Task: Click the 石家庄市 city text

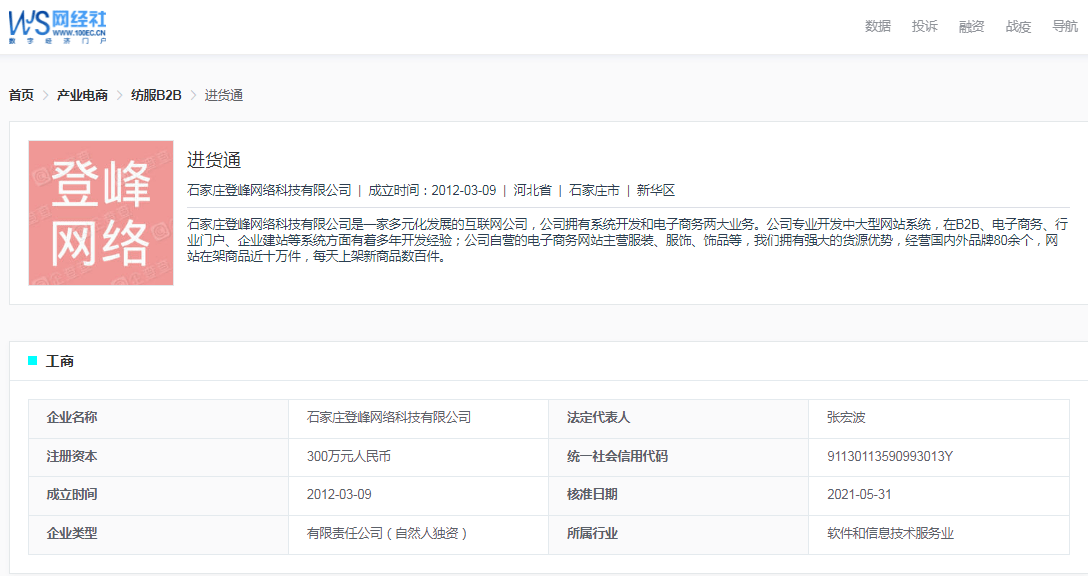Action: (594, 190)
